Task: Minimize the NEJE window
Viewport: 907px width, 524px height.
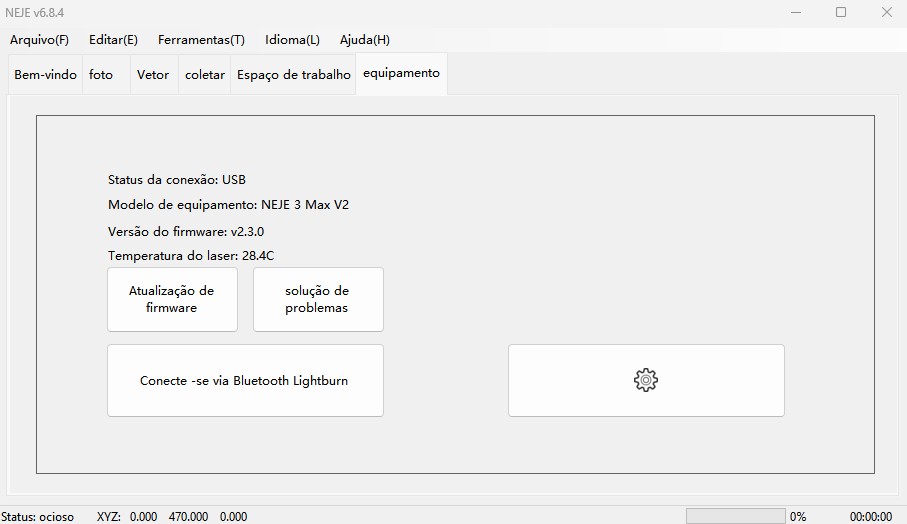Action: (x=795, y=12)
